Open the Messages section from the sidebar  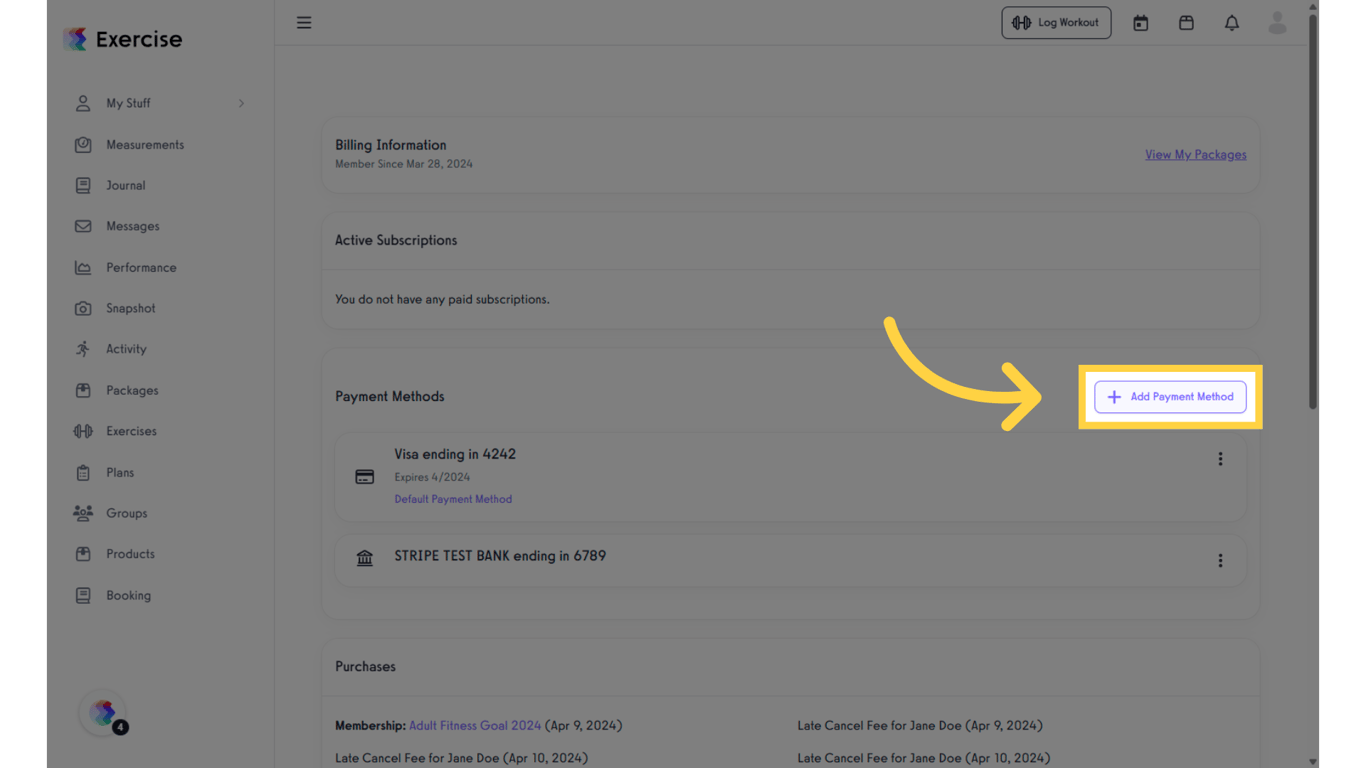tap(133, 226)
